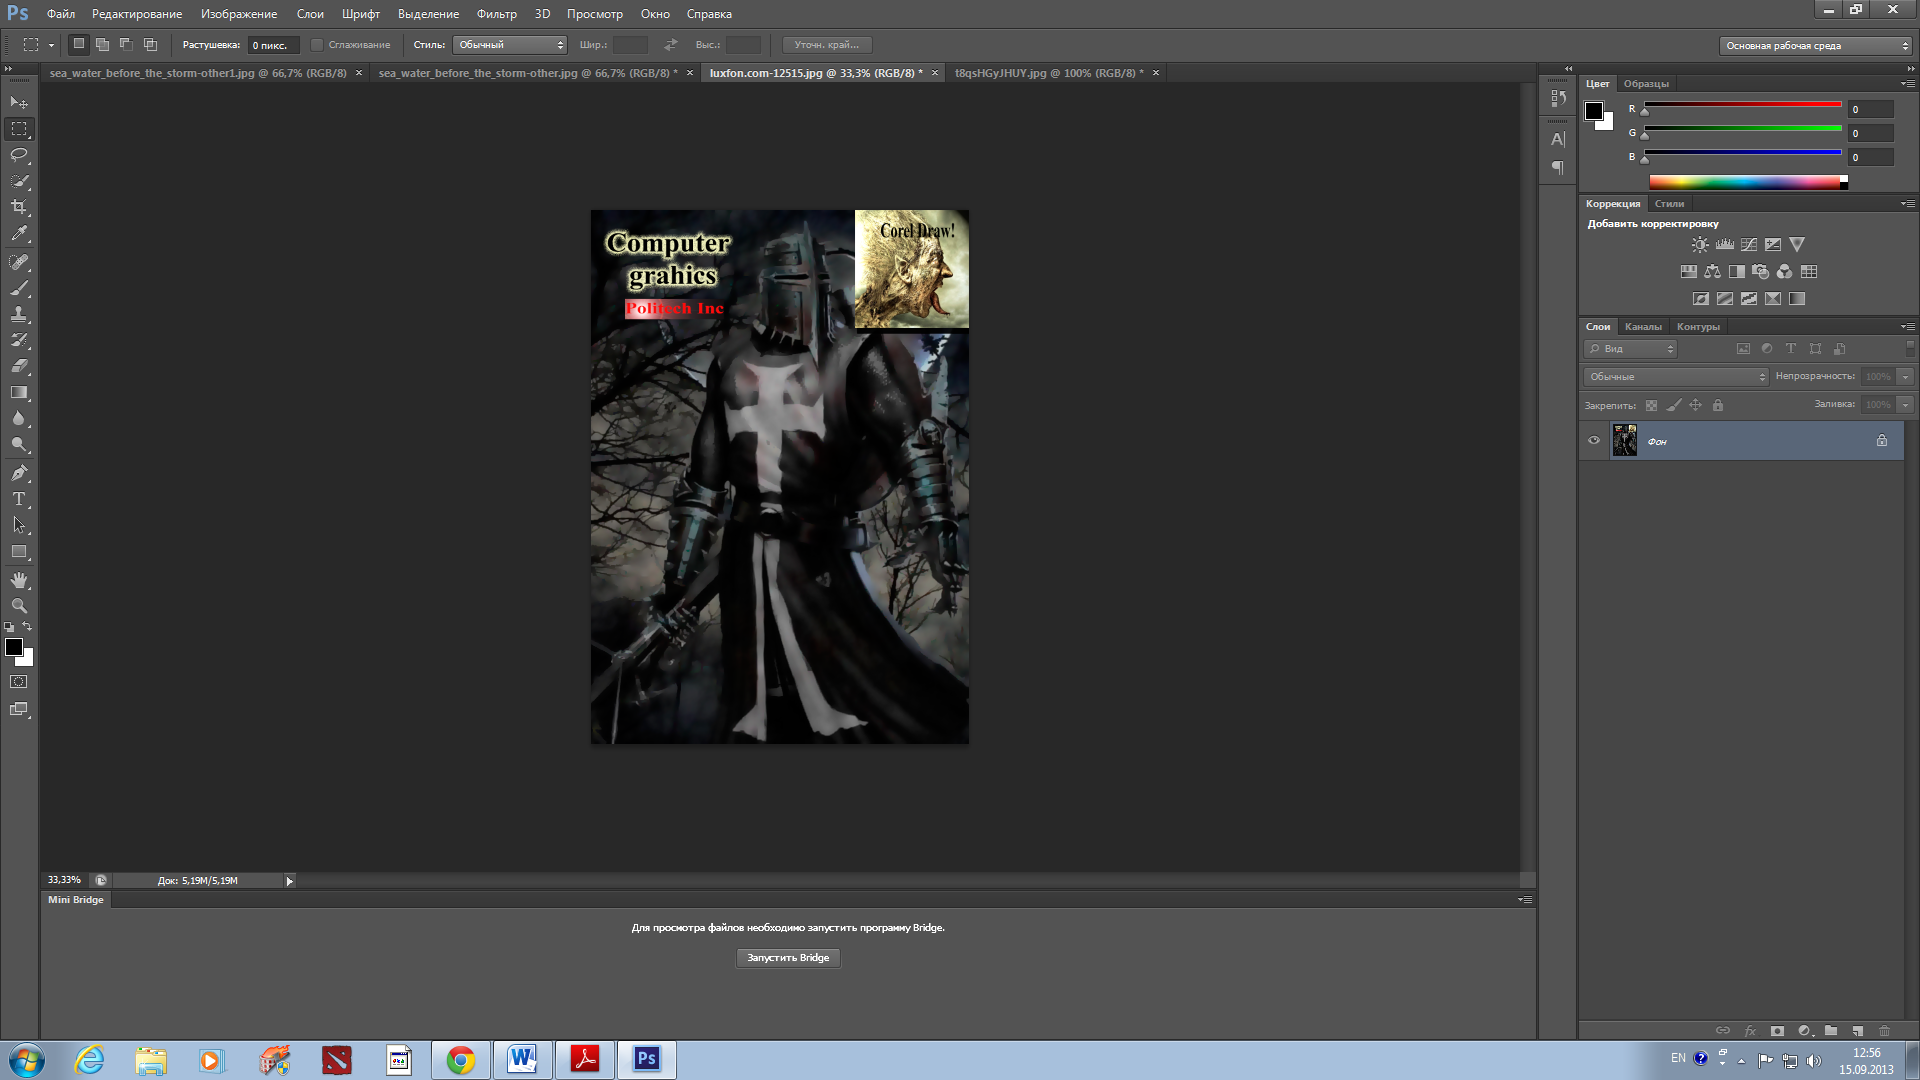
Task: Open the Фильтр menu
Action: coord(496,14)
